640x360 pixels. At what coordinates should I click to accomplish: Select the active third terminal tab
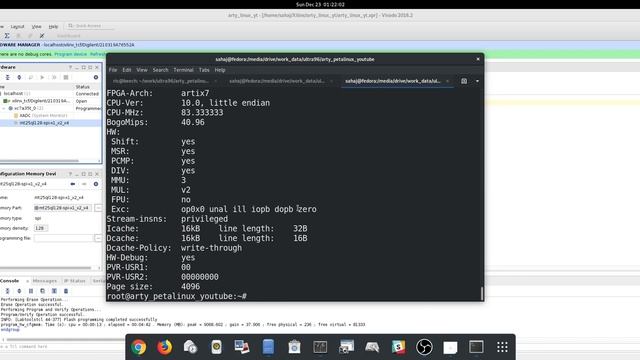(397, 81)
